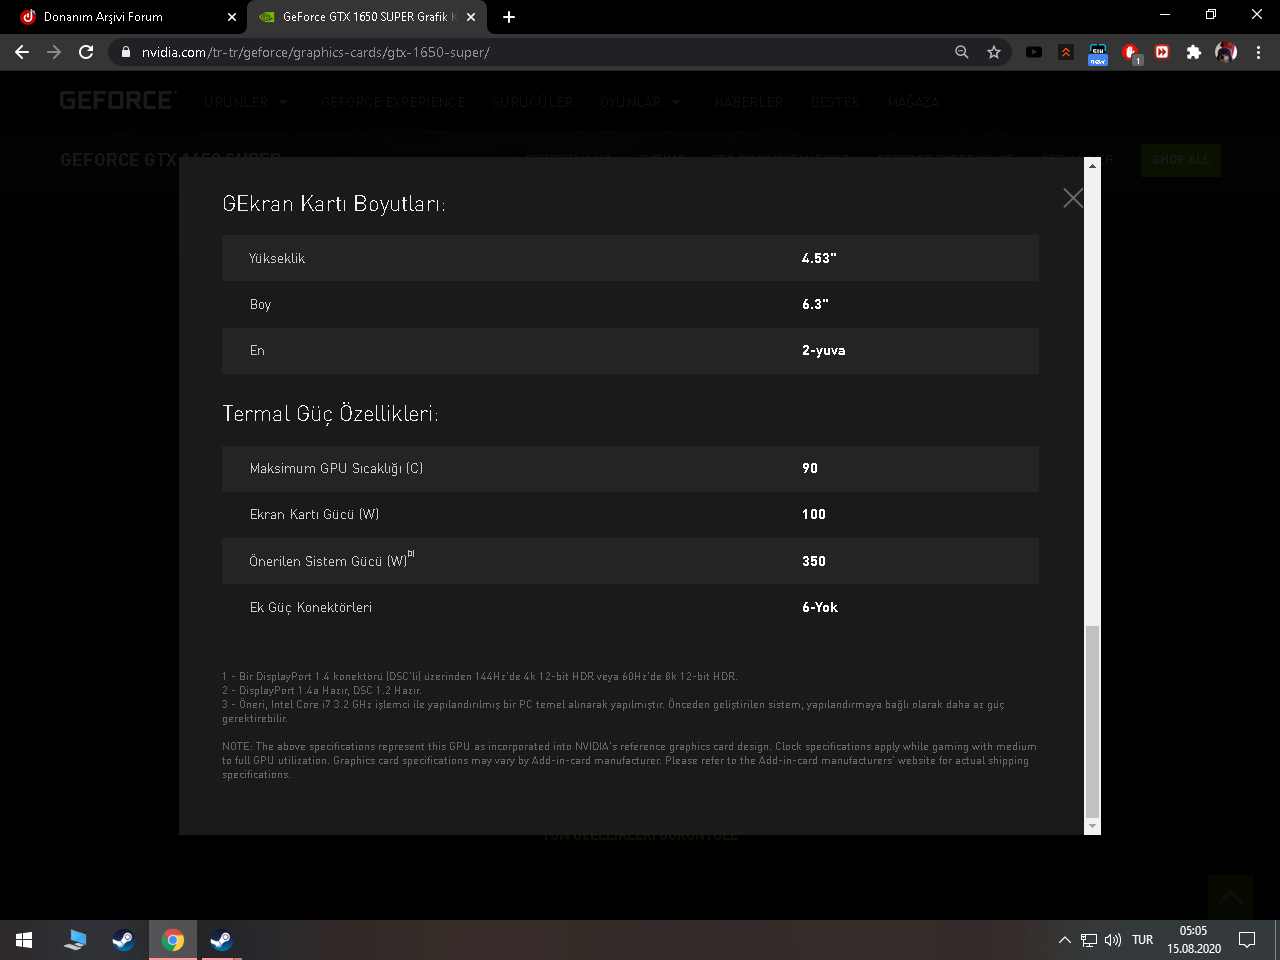The height and width of the screenshot is (960, 1280).
Task: Select the Yükseklik value 4.53"
Action: [x=819, y=258]
